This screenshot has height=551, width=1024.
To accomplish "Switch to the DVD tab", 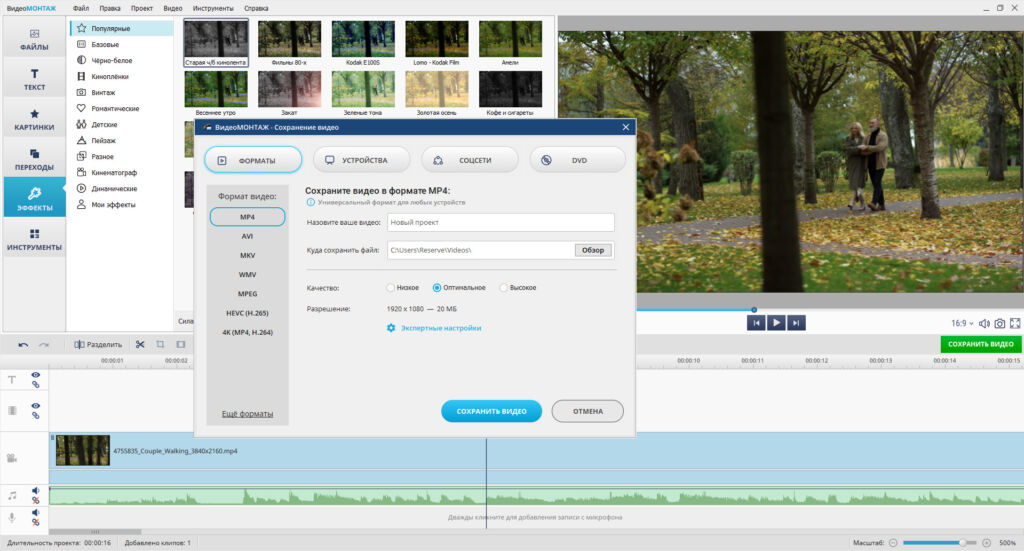I will (x=578, y=160).
